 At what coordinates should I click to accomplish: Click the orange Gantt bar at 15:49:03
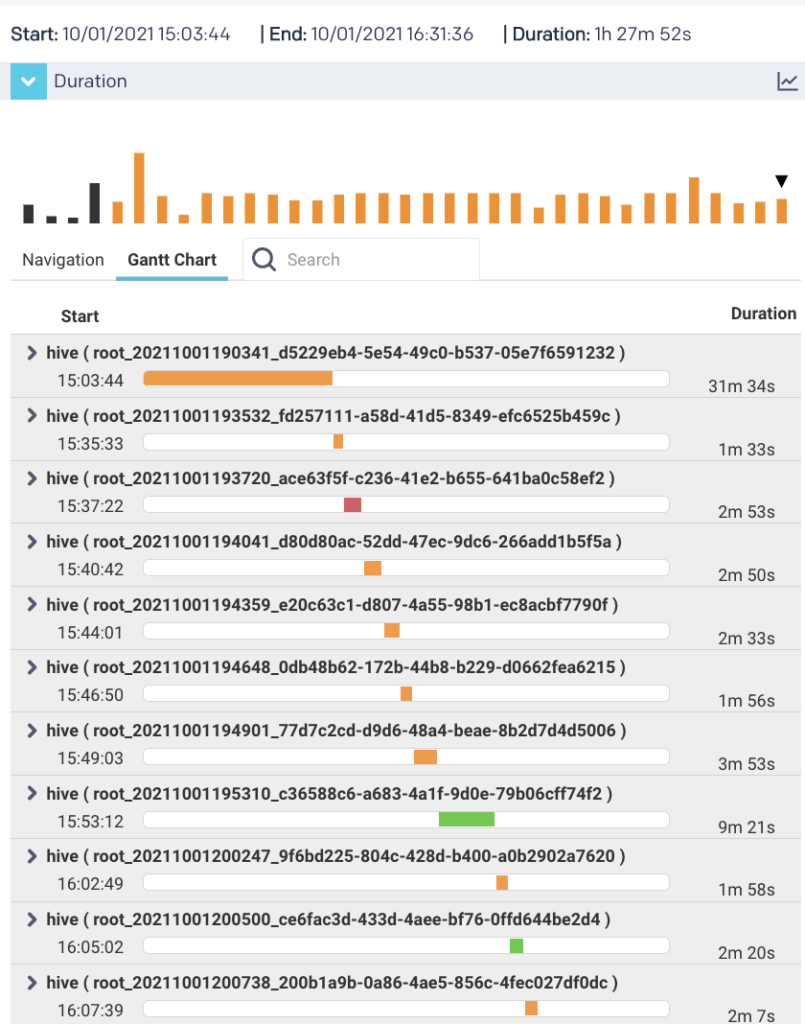pyautogui.click(x=426, y=757)
